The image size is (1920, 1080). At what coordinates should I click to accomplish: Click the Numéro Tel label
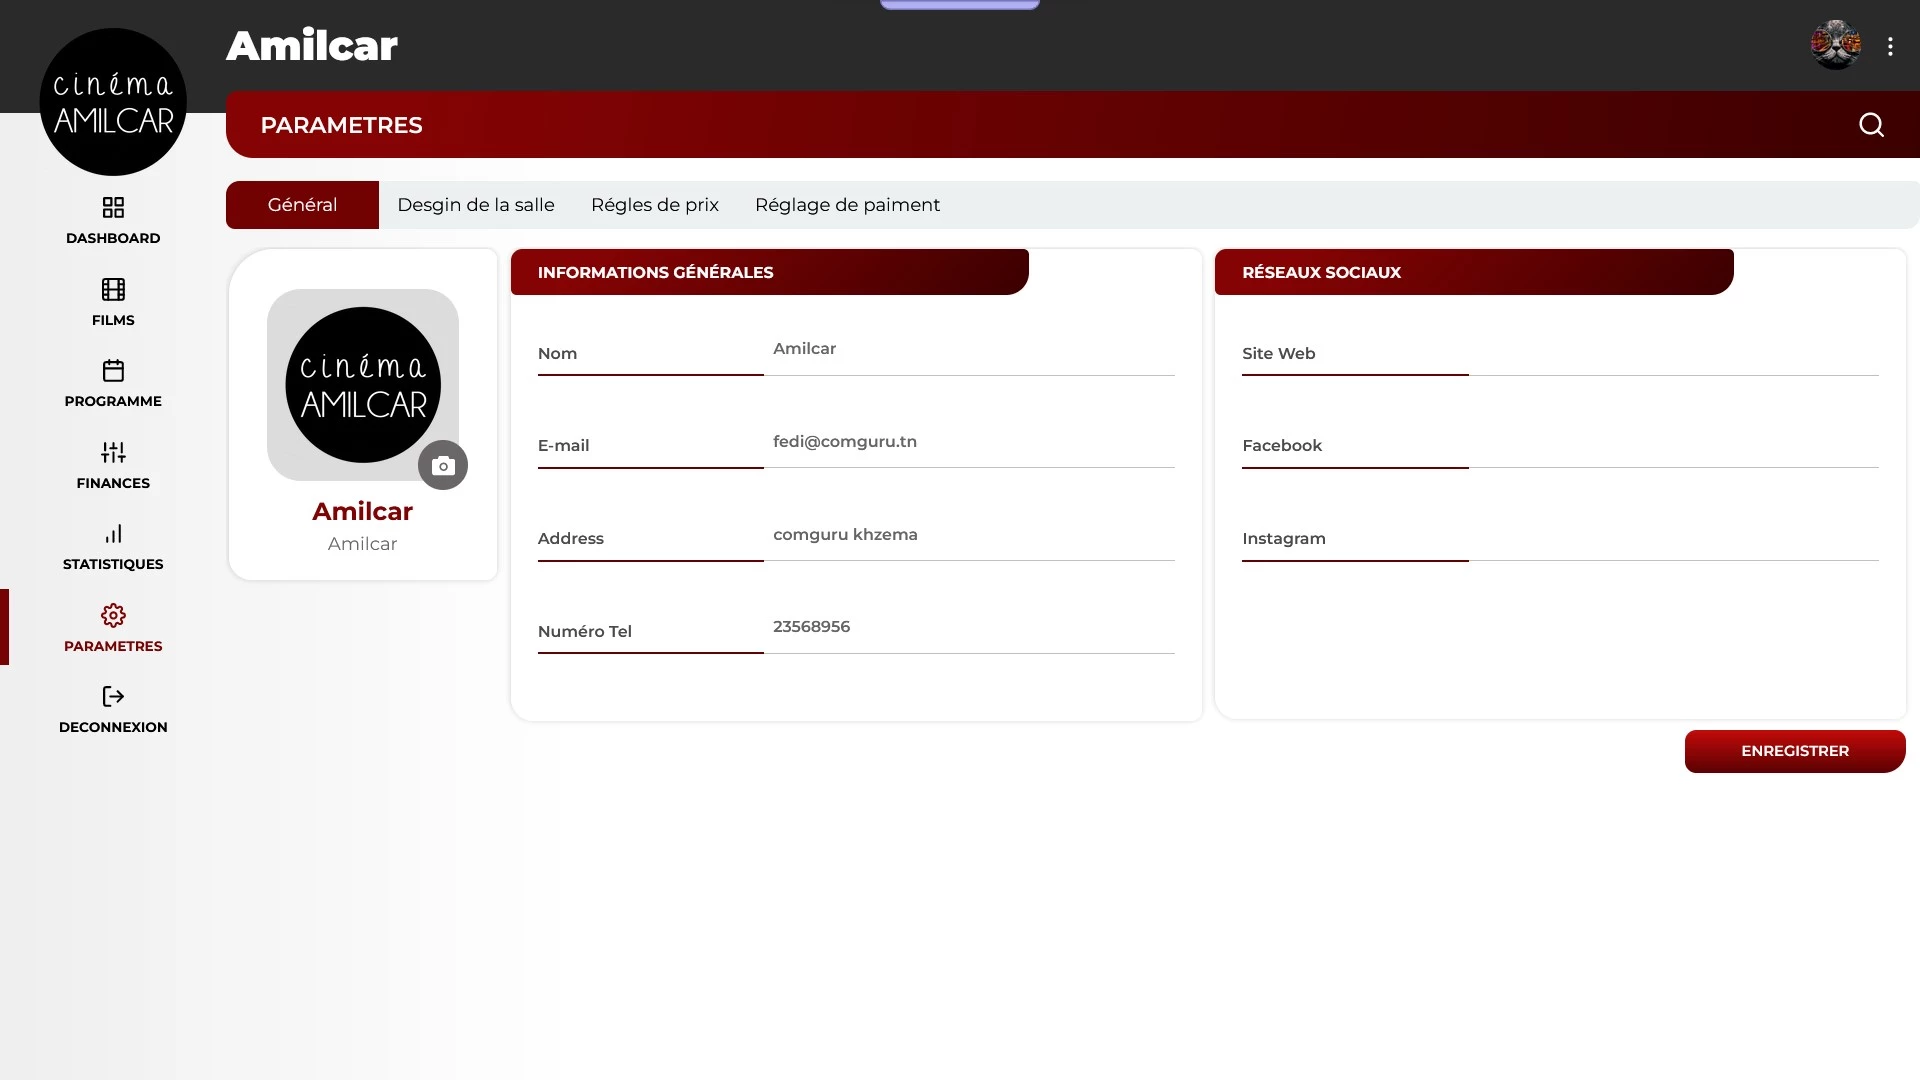(584, 631)
